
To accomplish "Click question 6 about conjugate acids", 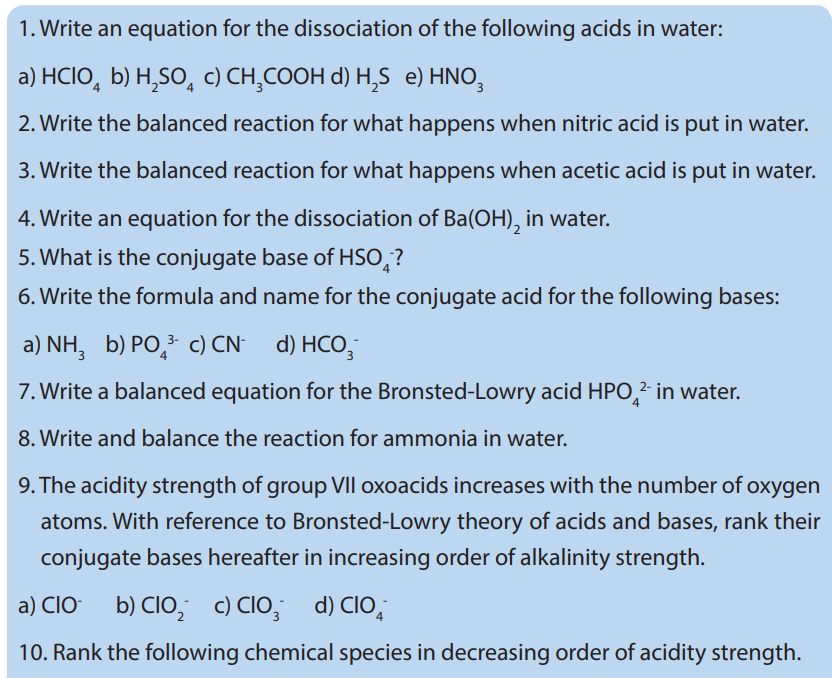I will point(398,297).
